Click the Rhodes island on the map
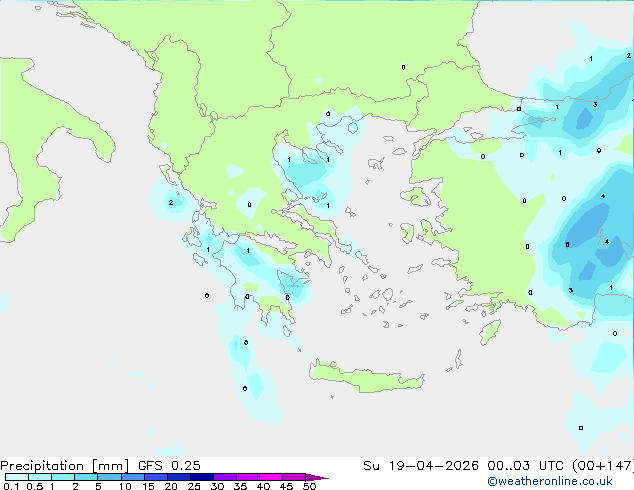The height and width of the screenshot is (490, 634). (490, 332)
